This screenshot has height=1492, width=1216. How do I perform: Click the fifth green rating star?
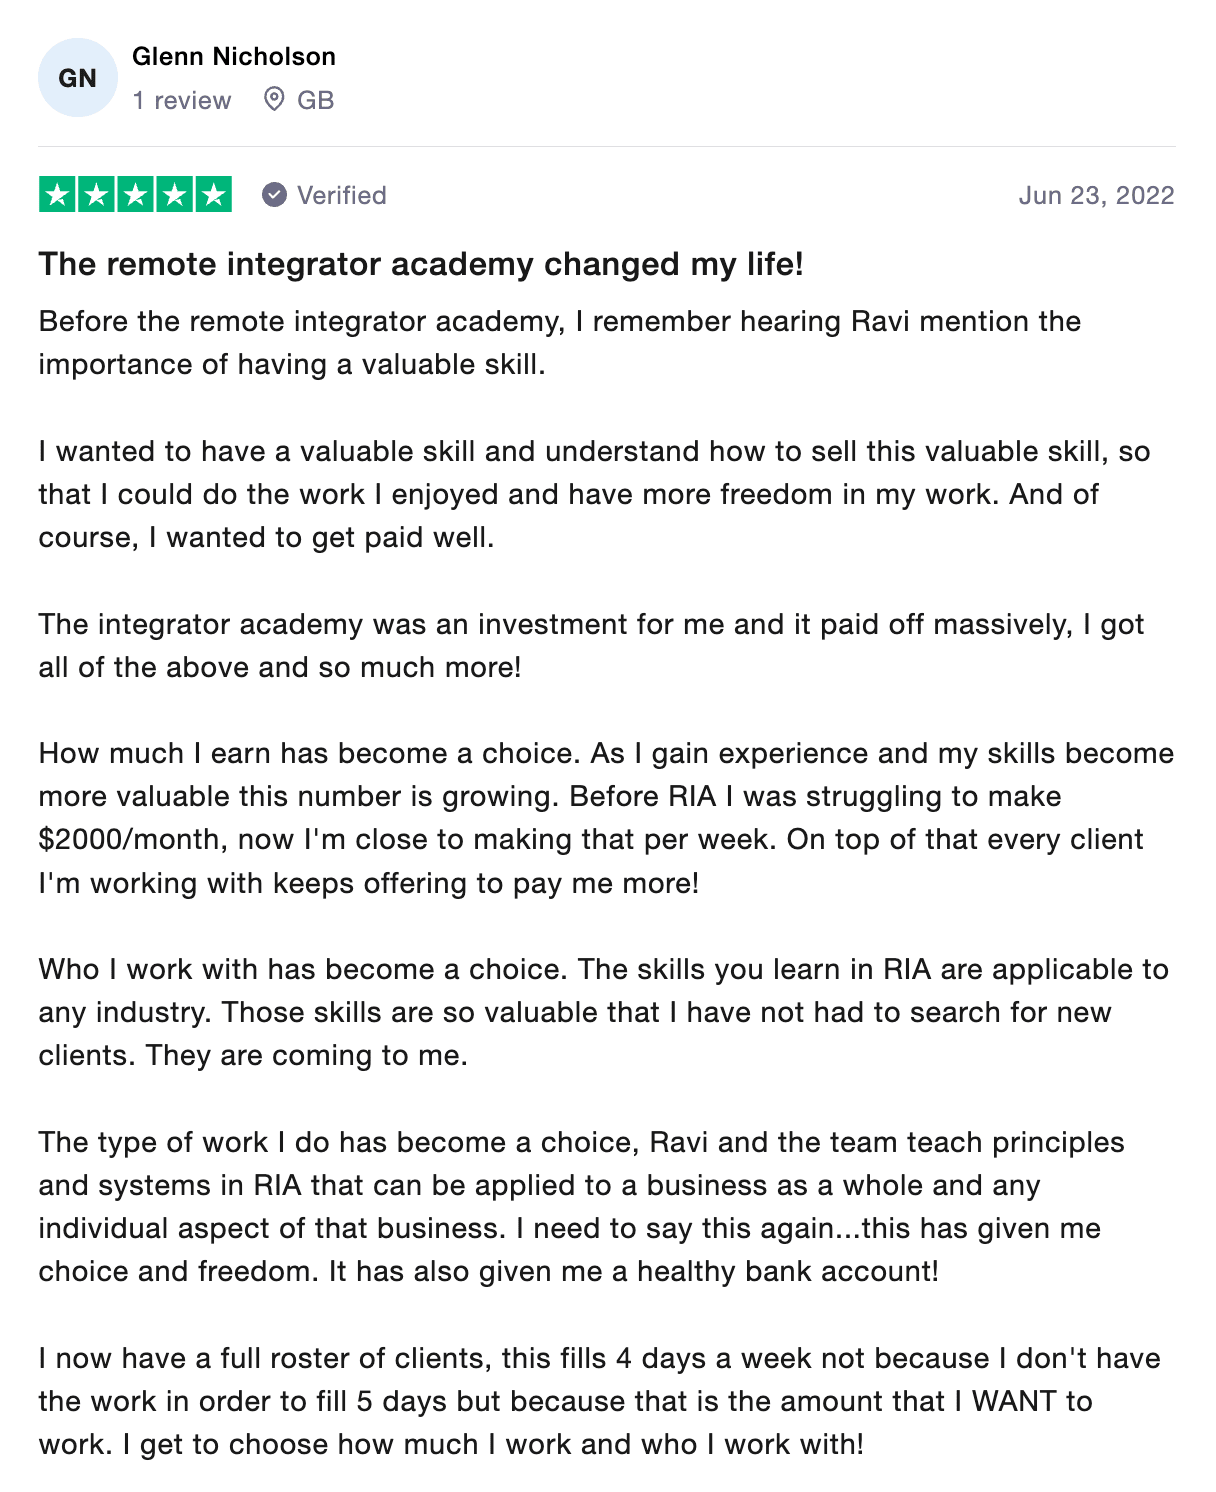click(213, 194)
